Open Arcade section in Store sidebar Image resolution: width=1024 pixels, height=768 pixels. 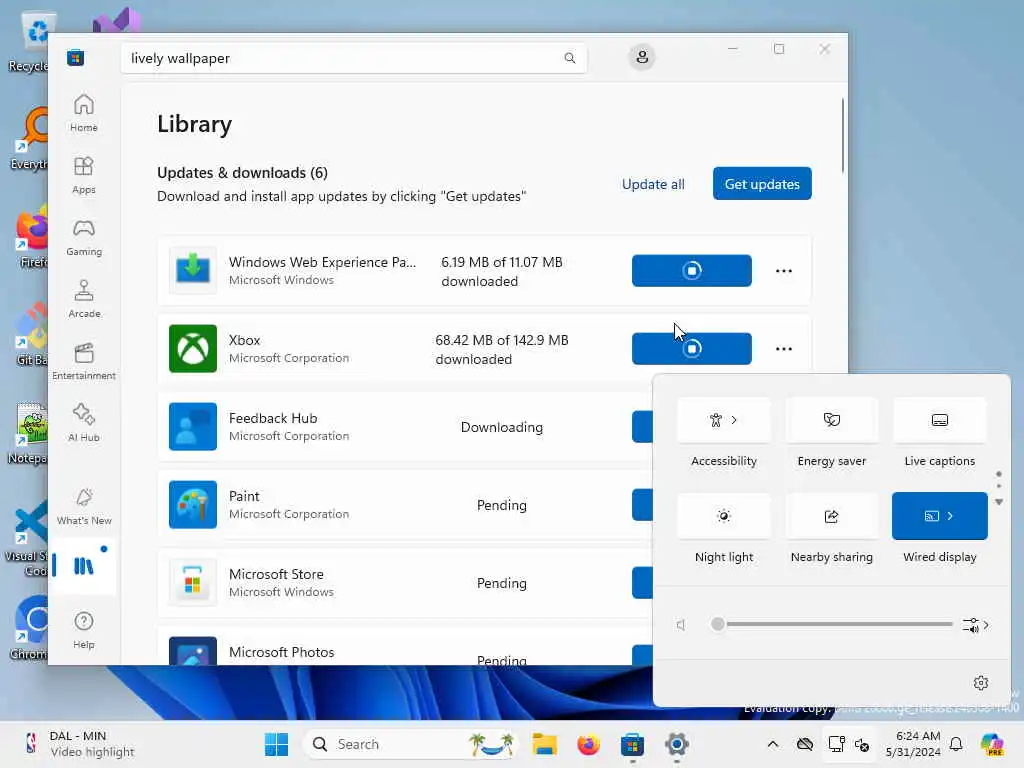pyautogui.click(x=84, y=299)
